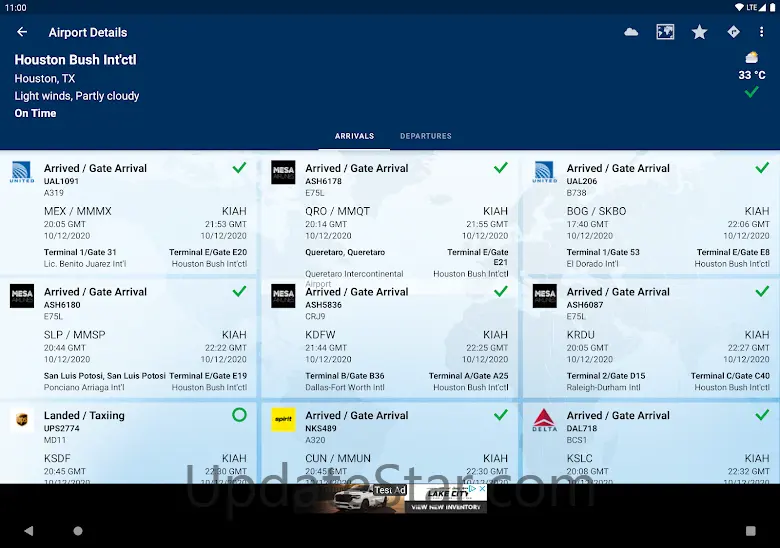780x548 pixels.
Task: Tap status checkmark on DAL718 card
Action: click(762, 415)
